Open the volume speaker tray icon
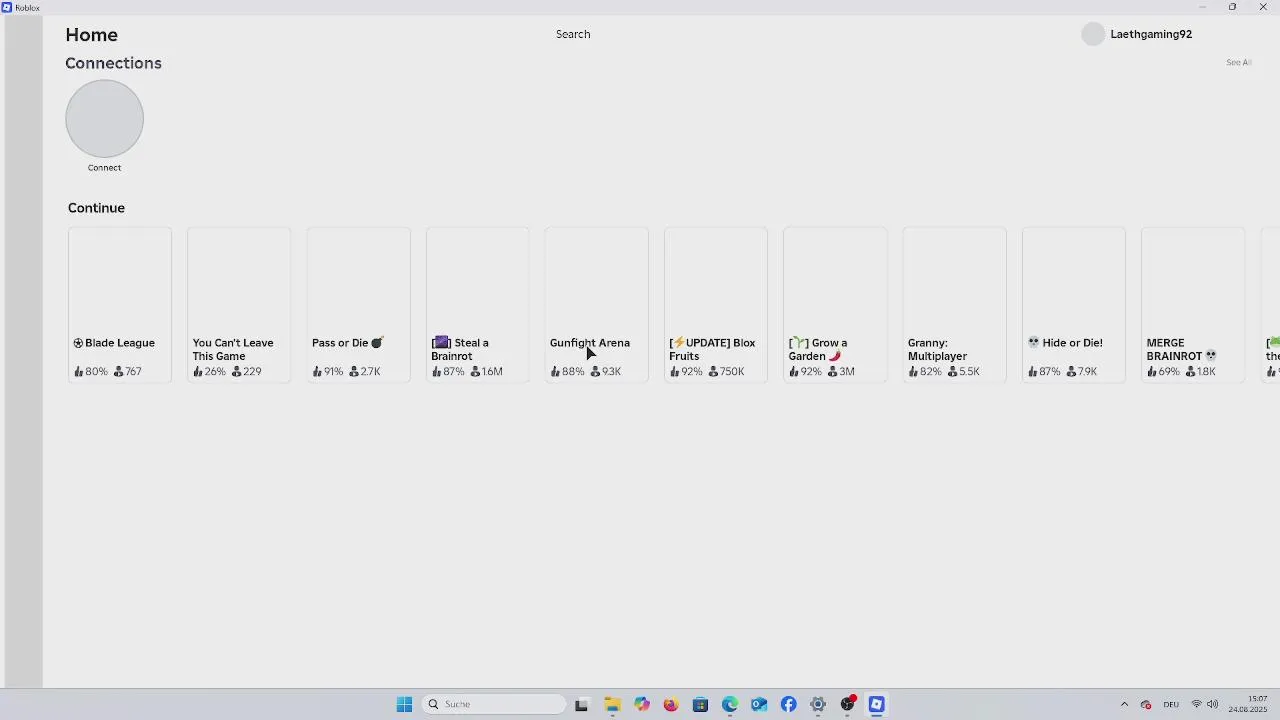The width and height of the screenshot is (1280, 720). 1213,704
